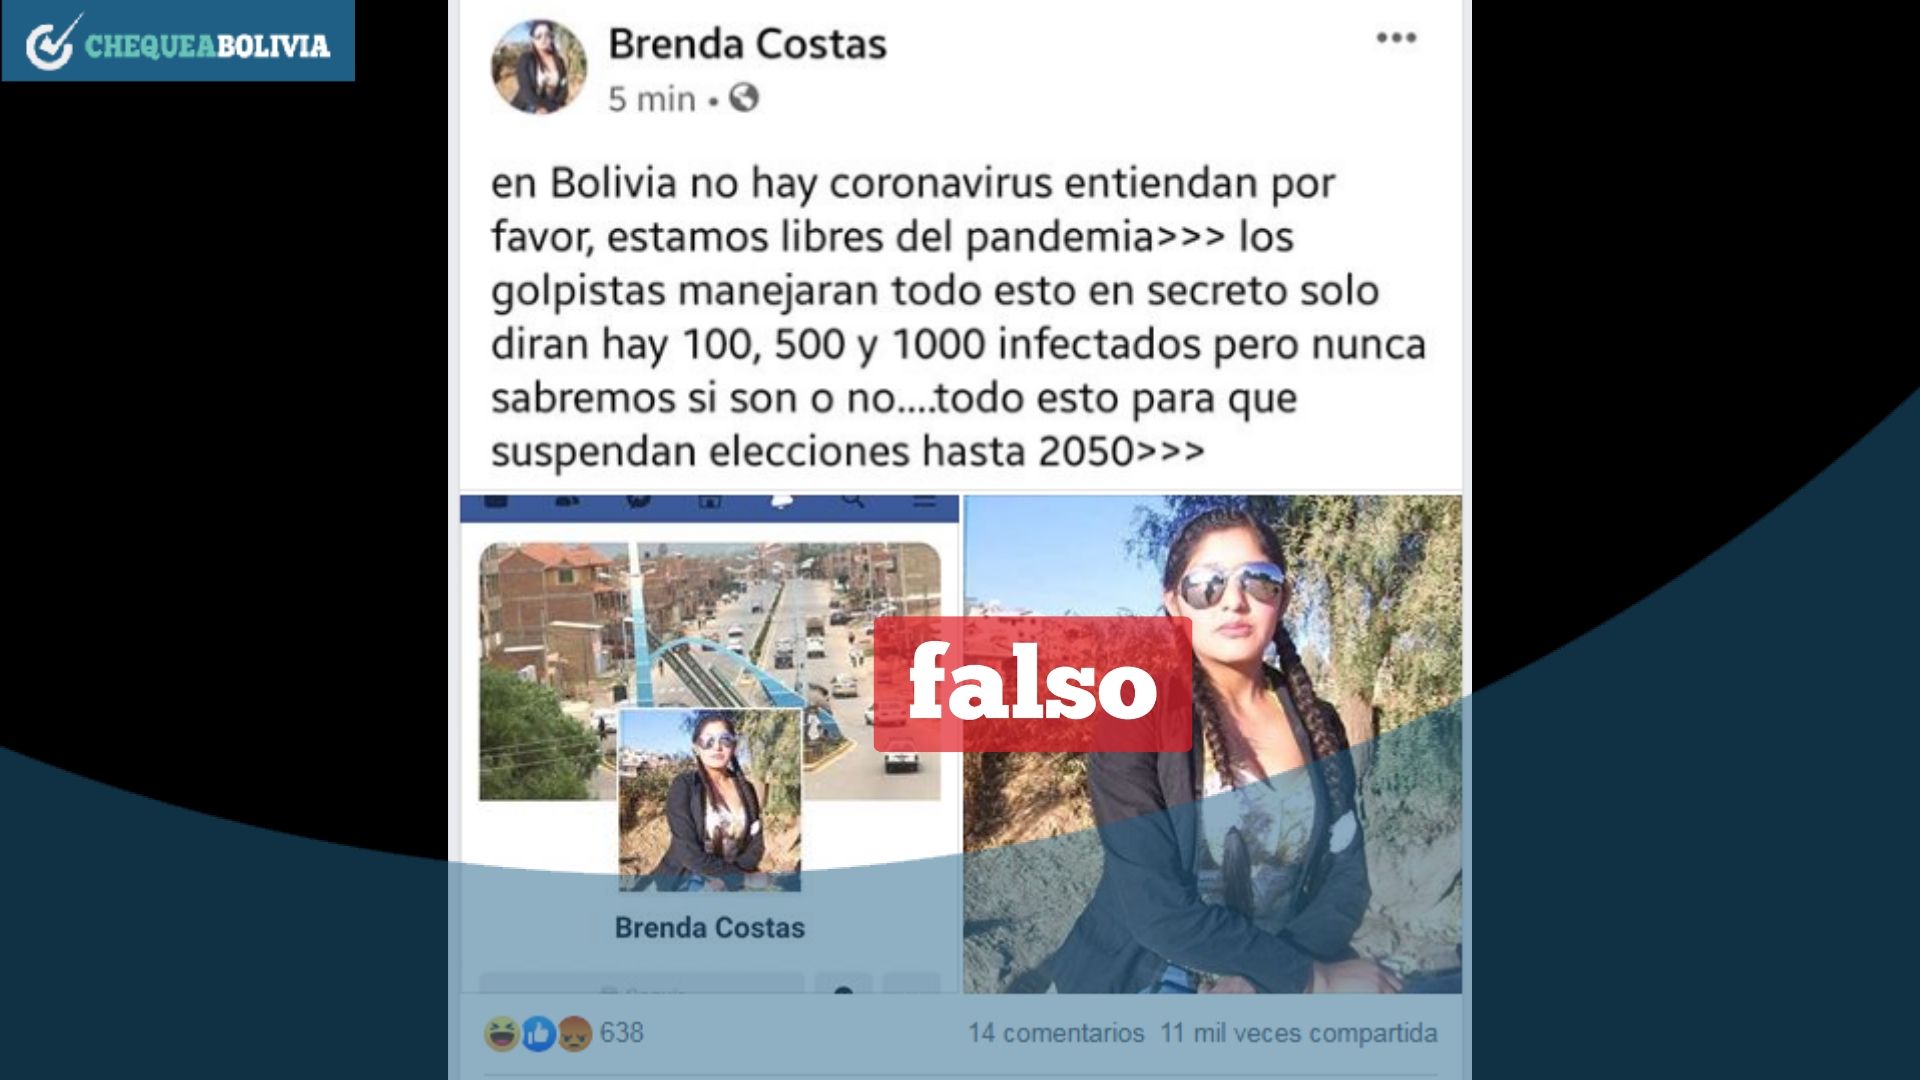This screenshot has height=1080, width=1920.
Task: Click the post text about coronavirus
Action: [x=958, y=317]
